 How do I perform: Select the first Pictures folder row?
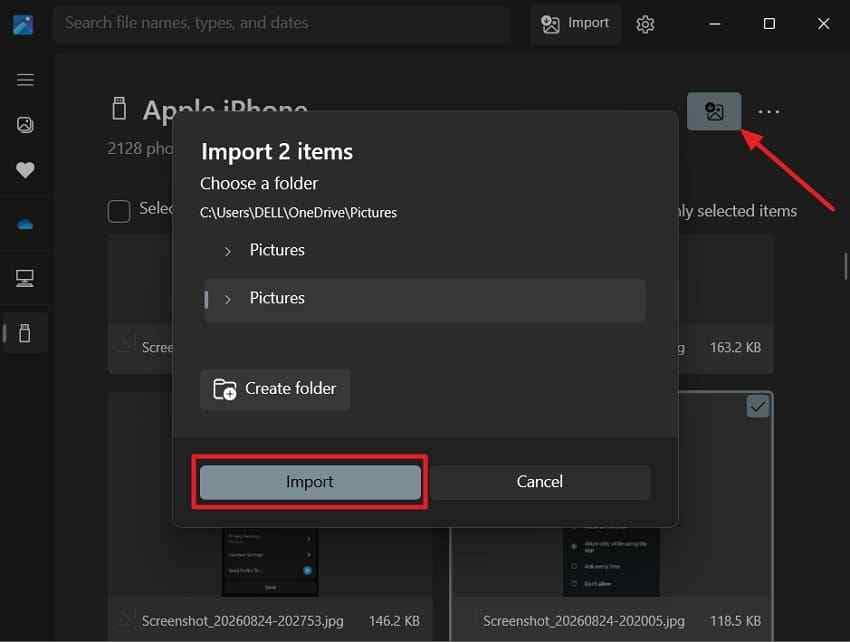pos(425,251)
